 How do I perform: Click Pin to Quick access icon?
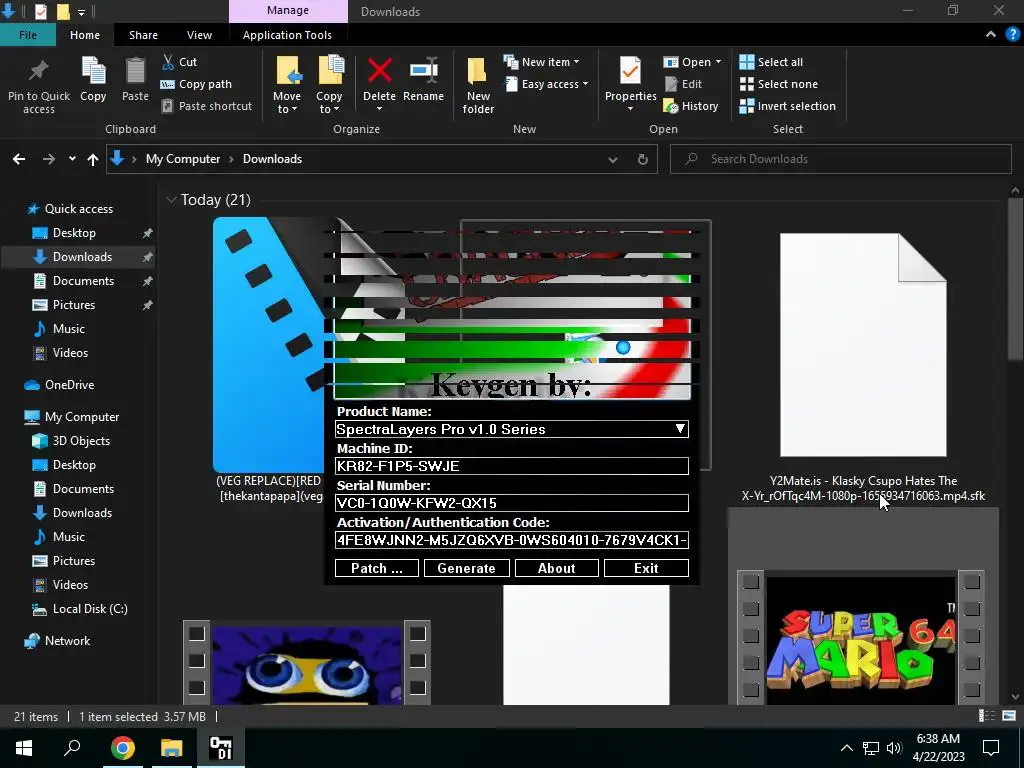[39, 71]
